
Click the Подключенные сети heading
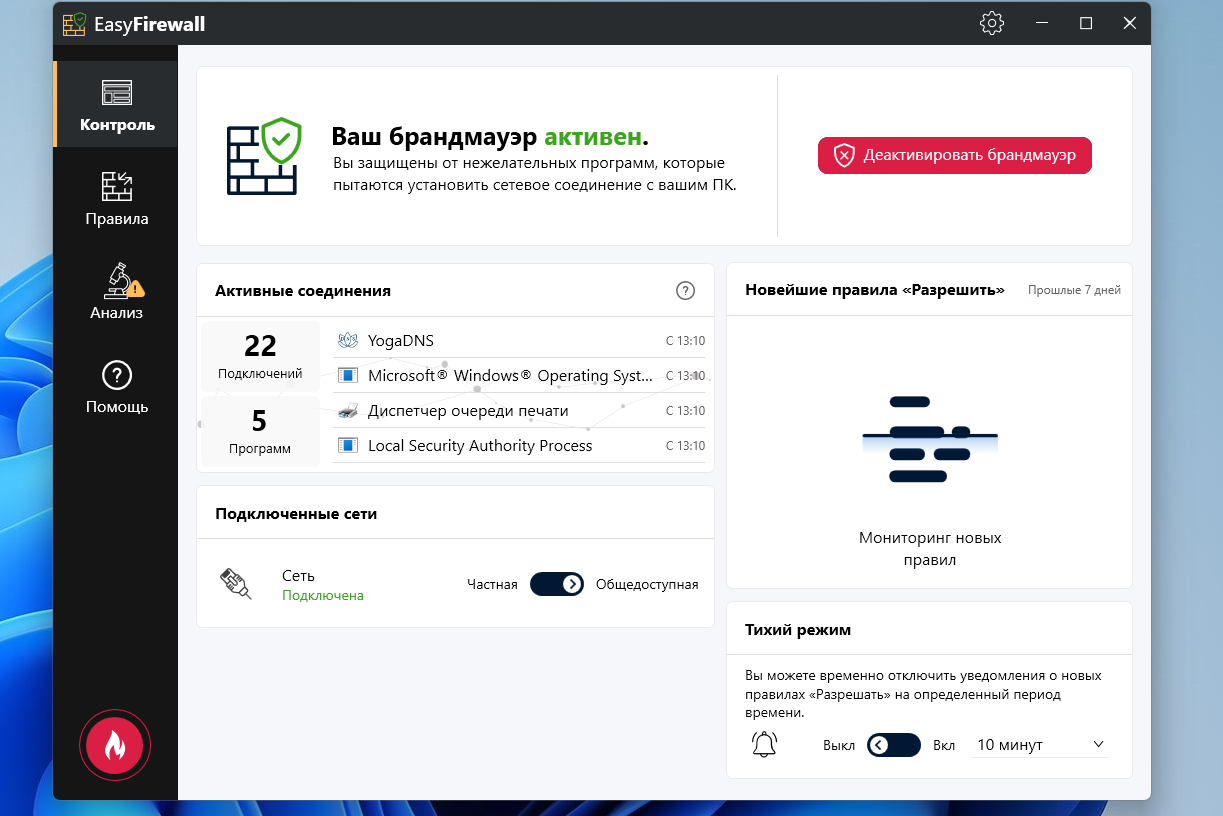pos(296,514)
